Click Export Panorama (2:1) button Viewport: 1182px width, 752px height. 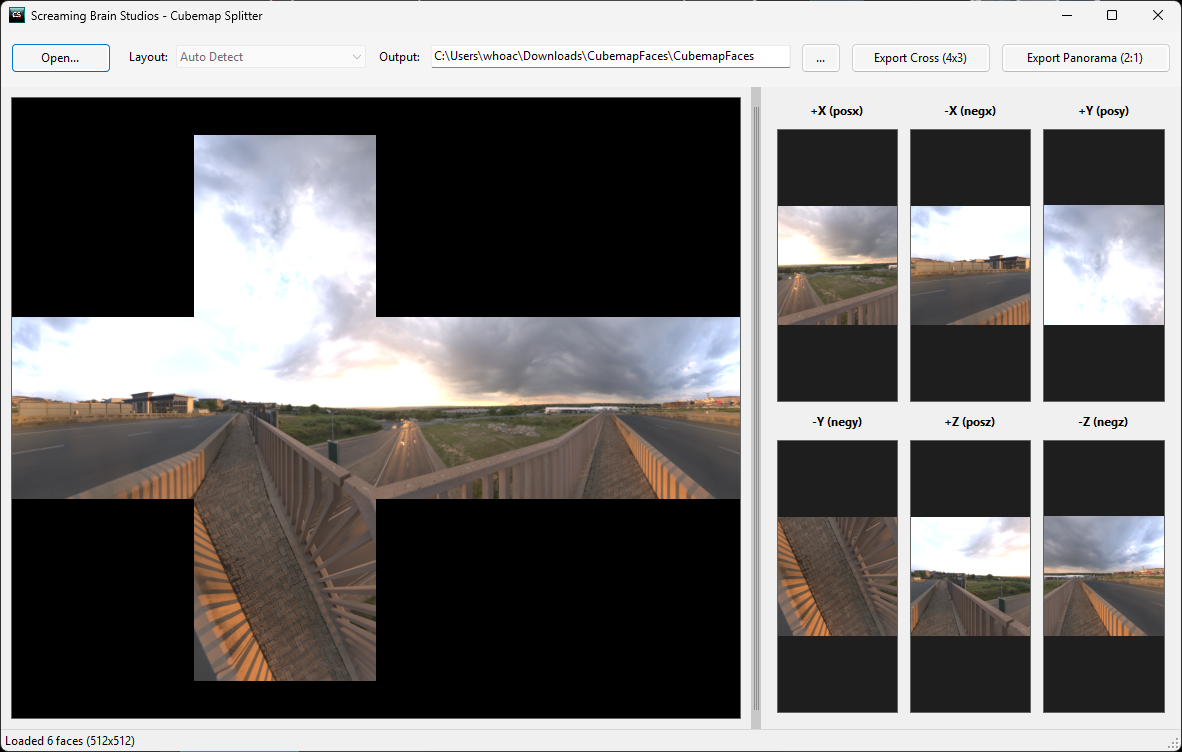tap(1086, 58)
